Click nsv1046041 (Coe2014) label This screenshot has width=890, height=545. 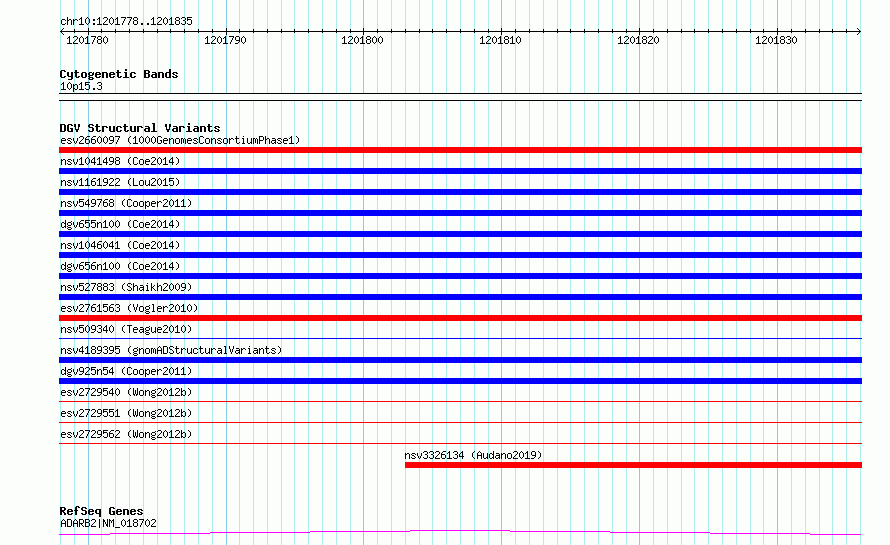click(x=120, y=245)
